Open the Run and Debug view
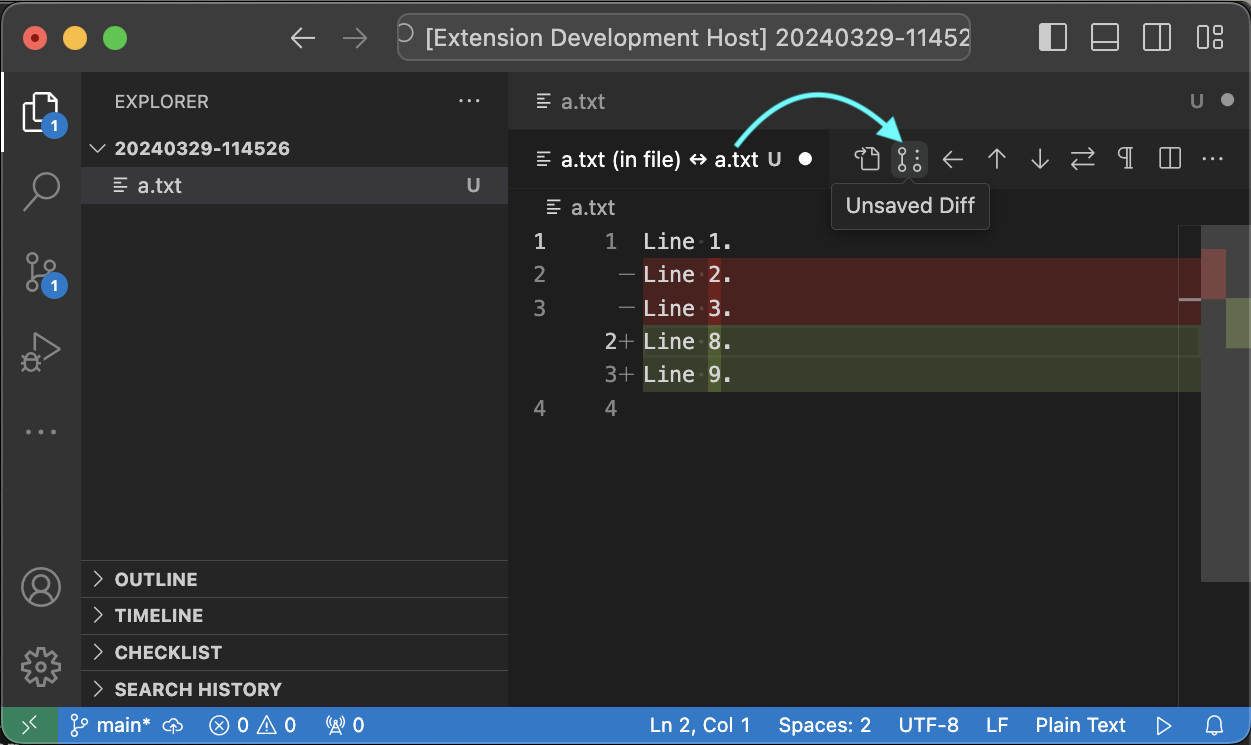 click(x=41, y=352)
